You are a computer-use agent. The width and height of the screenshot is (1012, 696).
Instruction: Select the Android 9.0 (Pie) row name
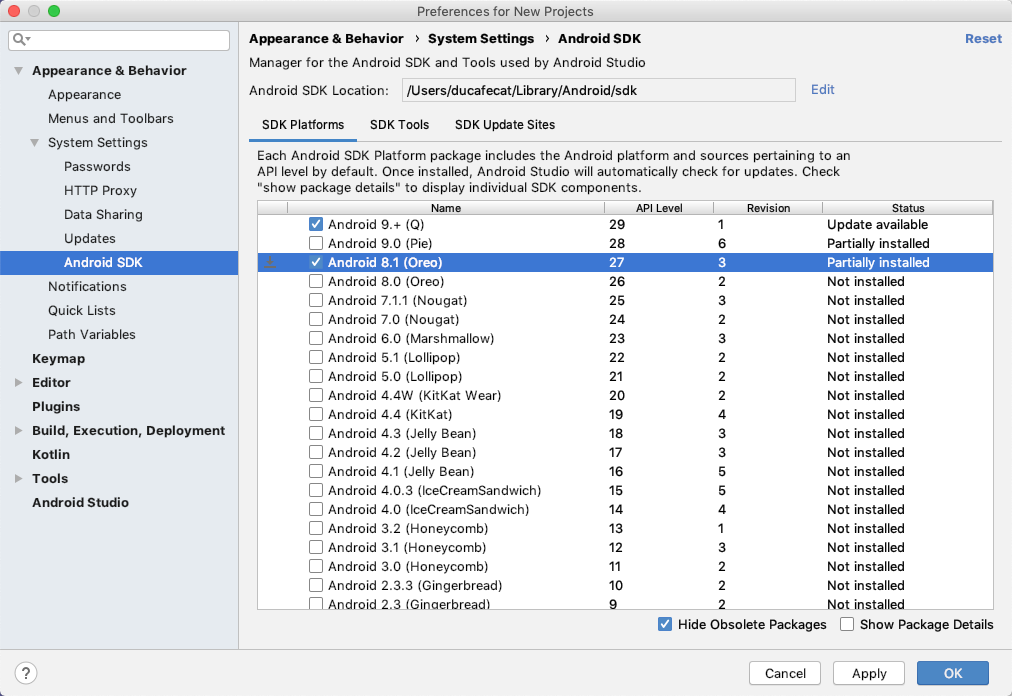(x=380, y=243)
